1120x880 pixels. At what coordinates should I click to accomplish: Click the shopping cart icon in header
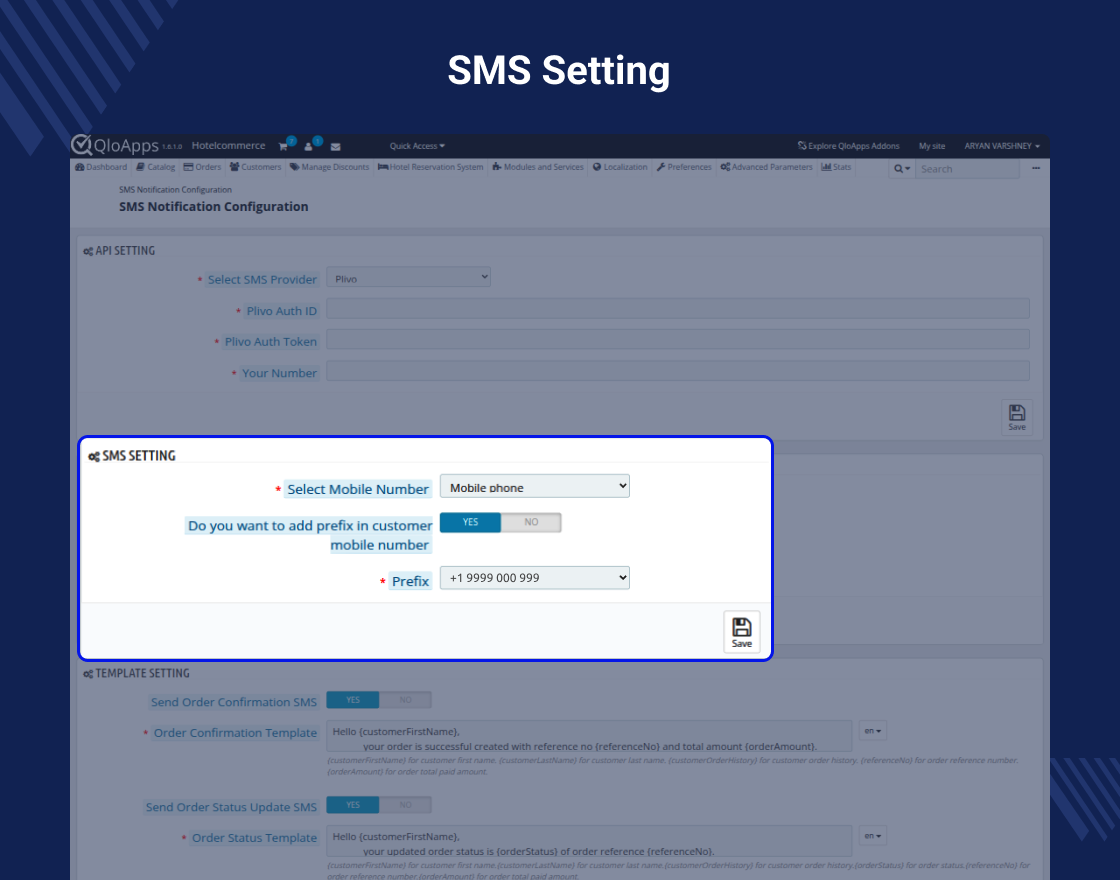(284, 146)
